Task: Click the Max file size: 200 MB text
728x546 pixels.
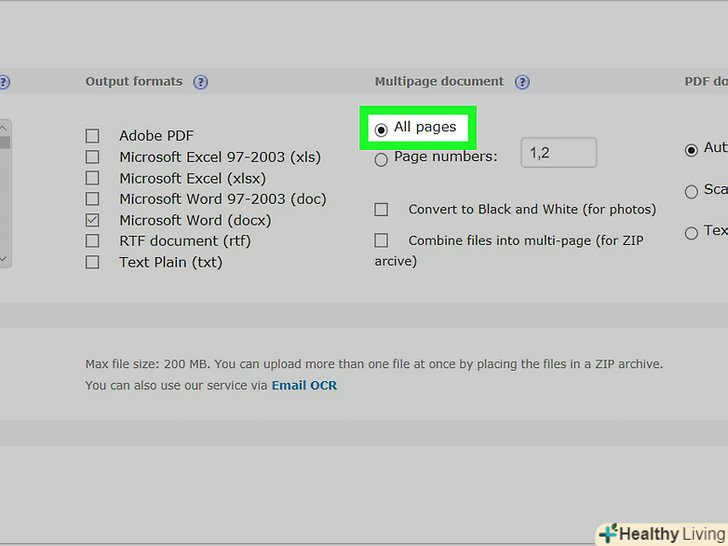Action: [148, 364]
